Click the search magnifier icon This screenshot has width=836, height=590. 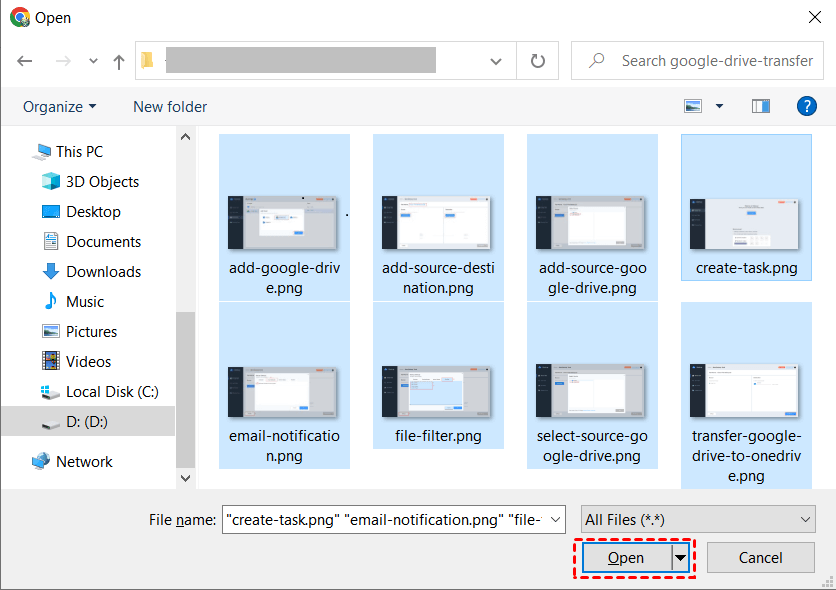(x=594, y=60)
